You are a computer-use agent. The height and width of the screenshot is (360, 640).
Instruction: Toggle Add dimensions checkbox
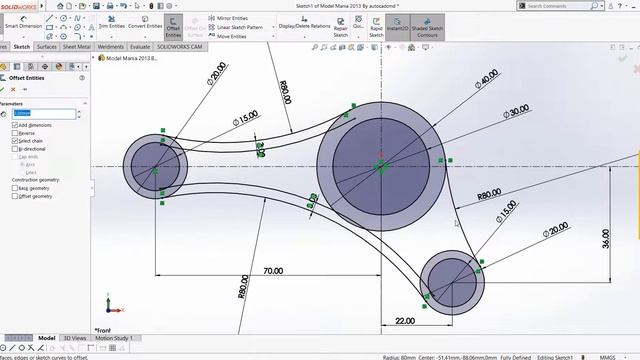click(x=15, y=125)
